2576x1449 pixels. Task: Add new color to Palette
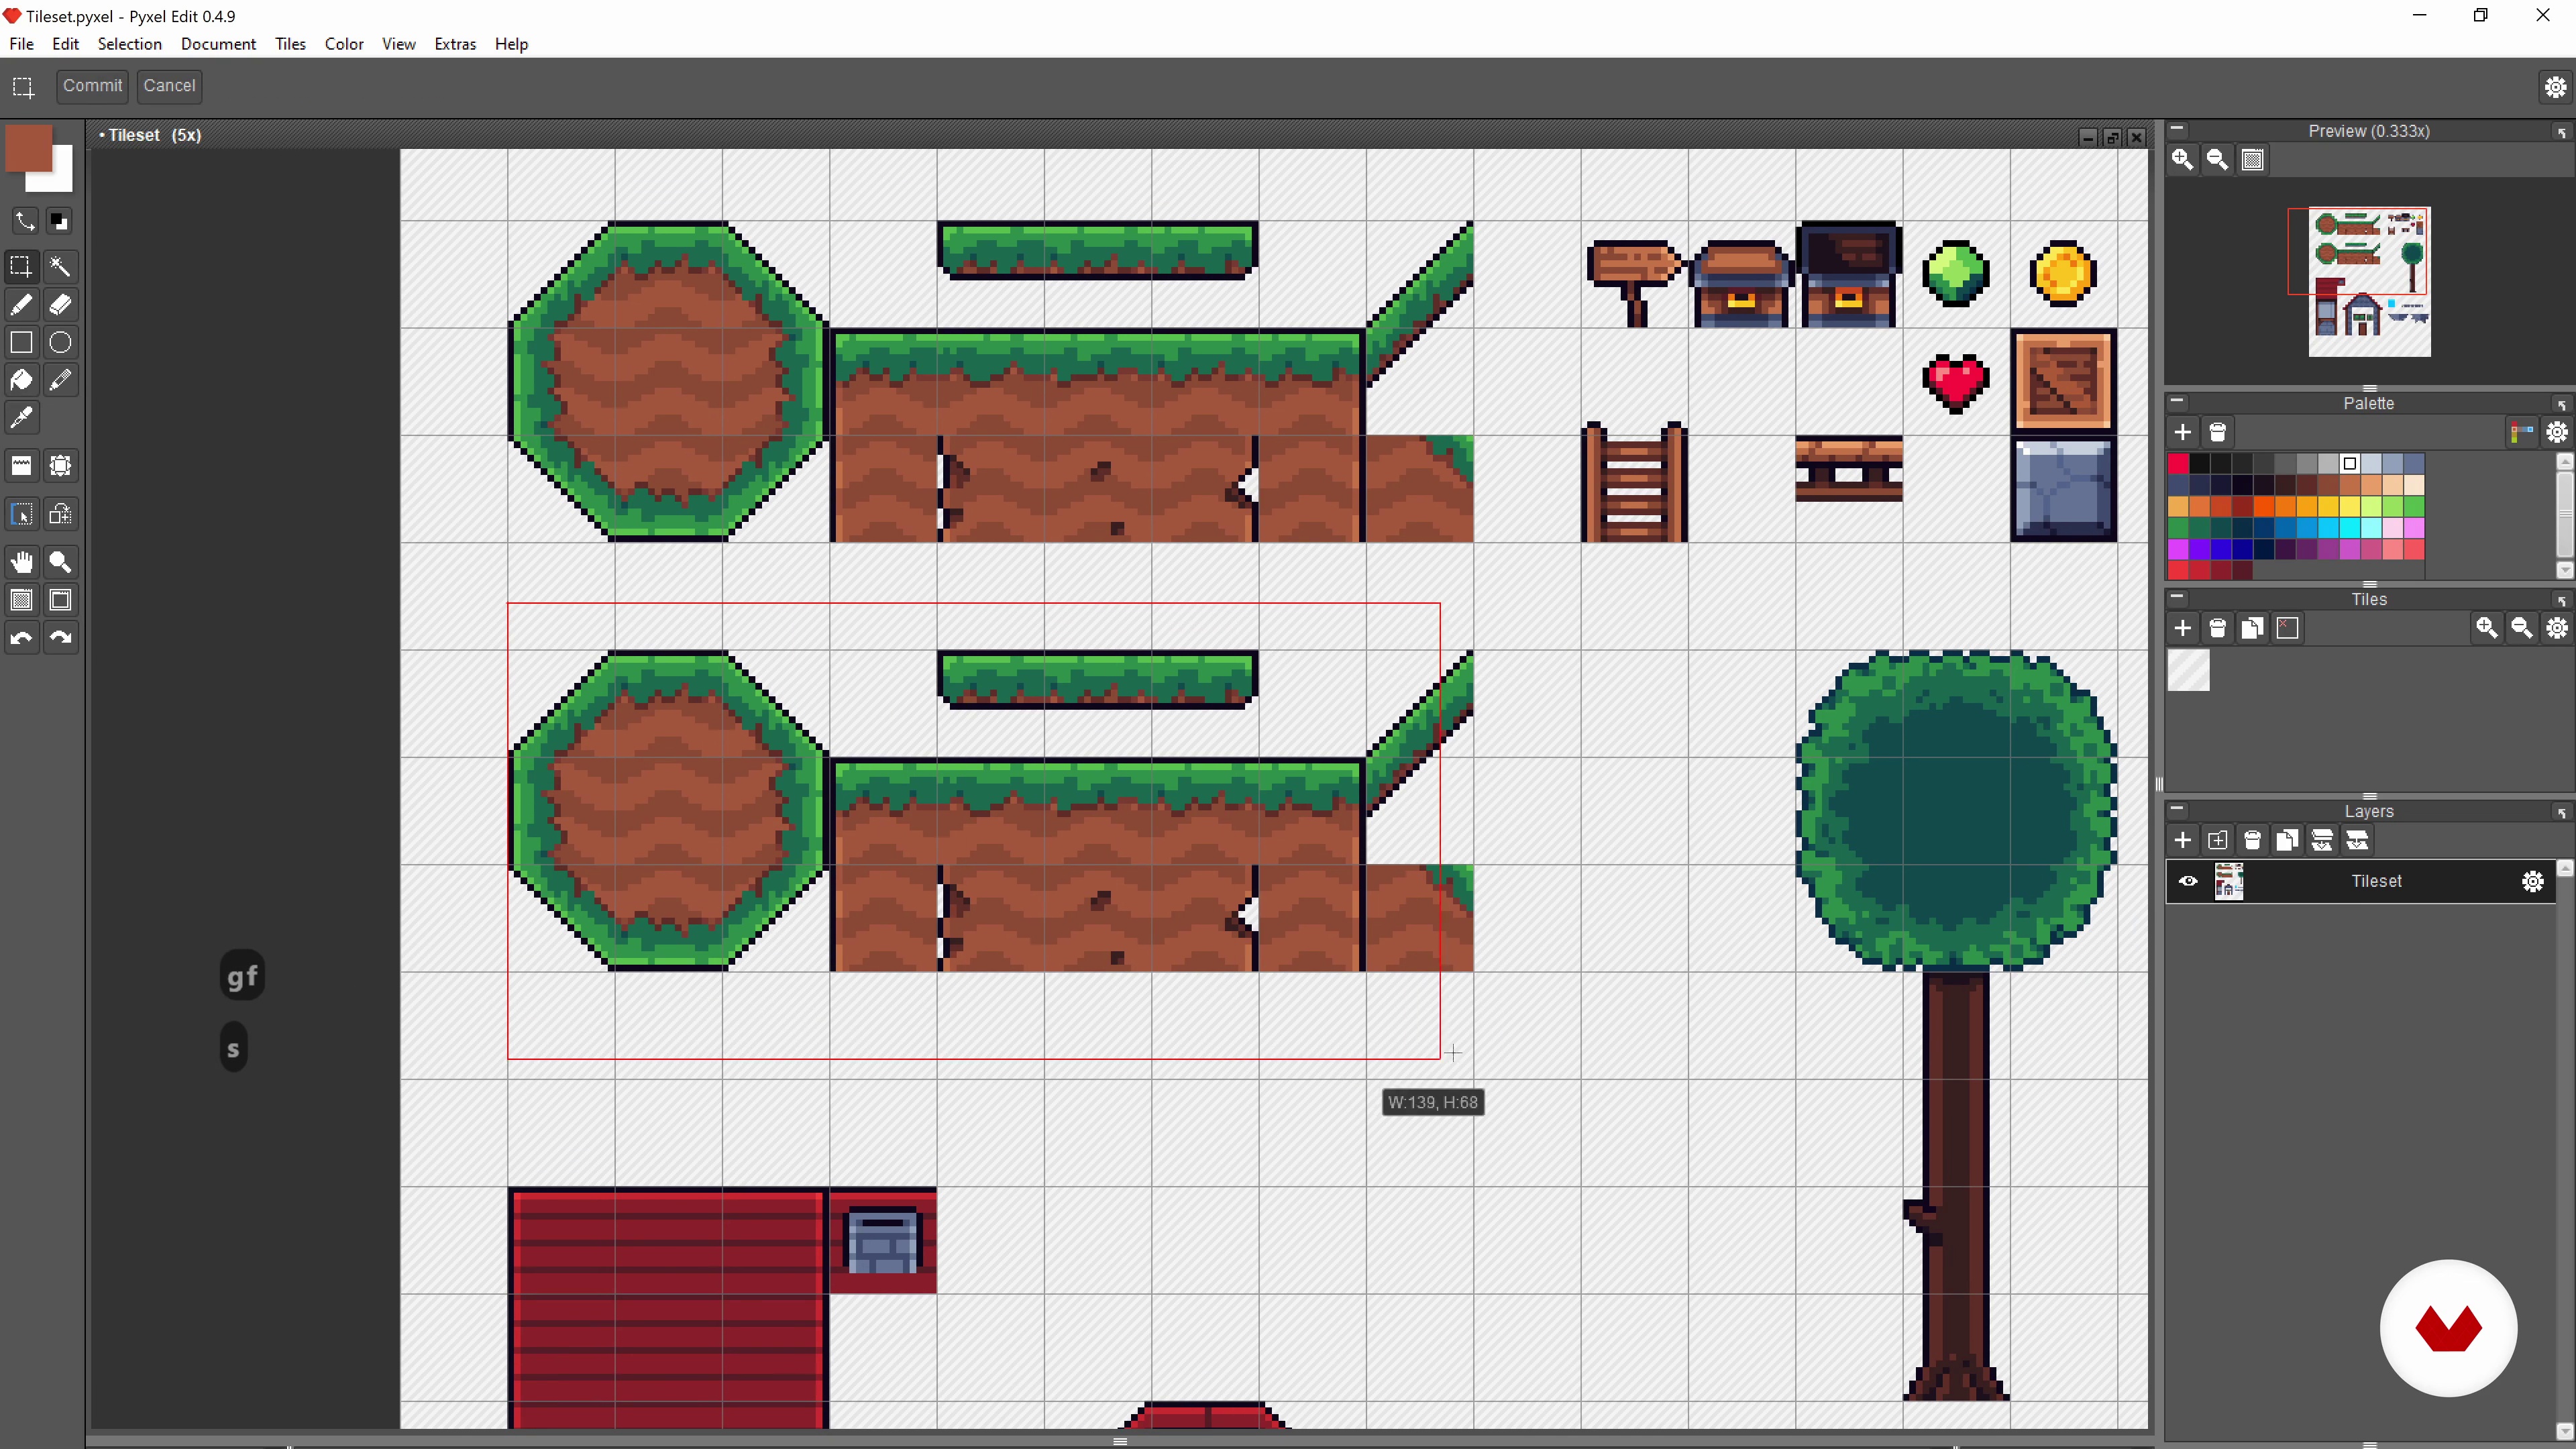[x=2182, y=432]
